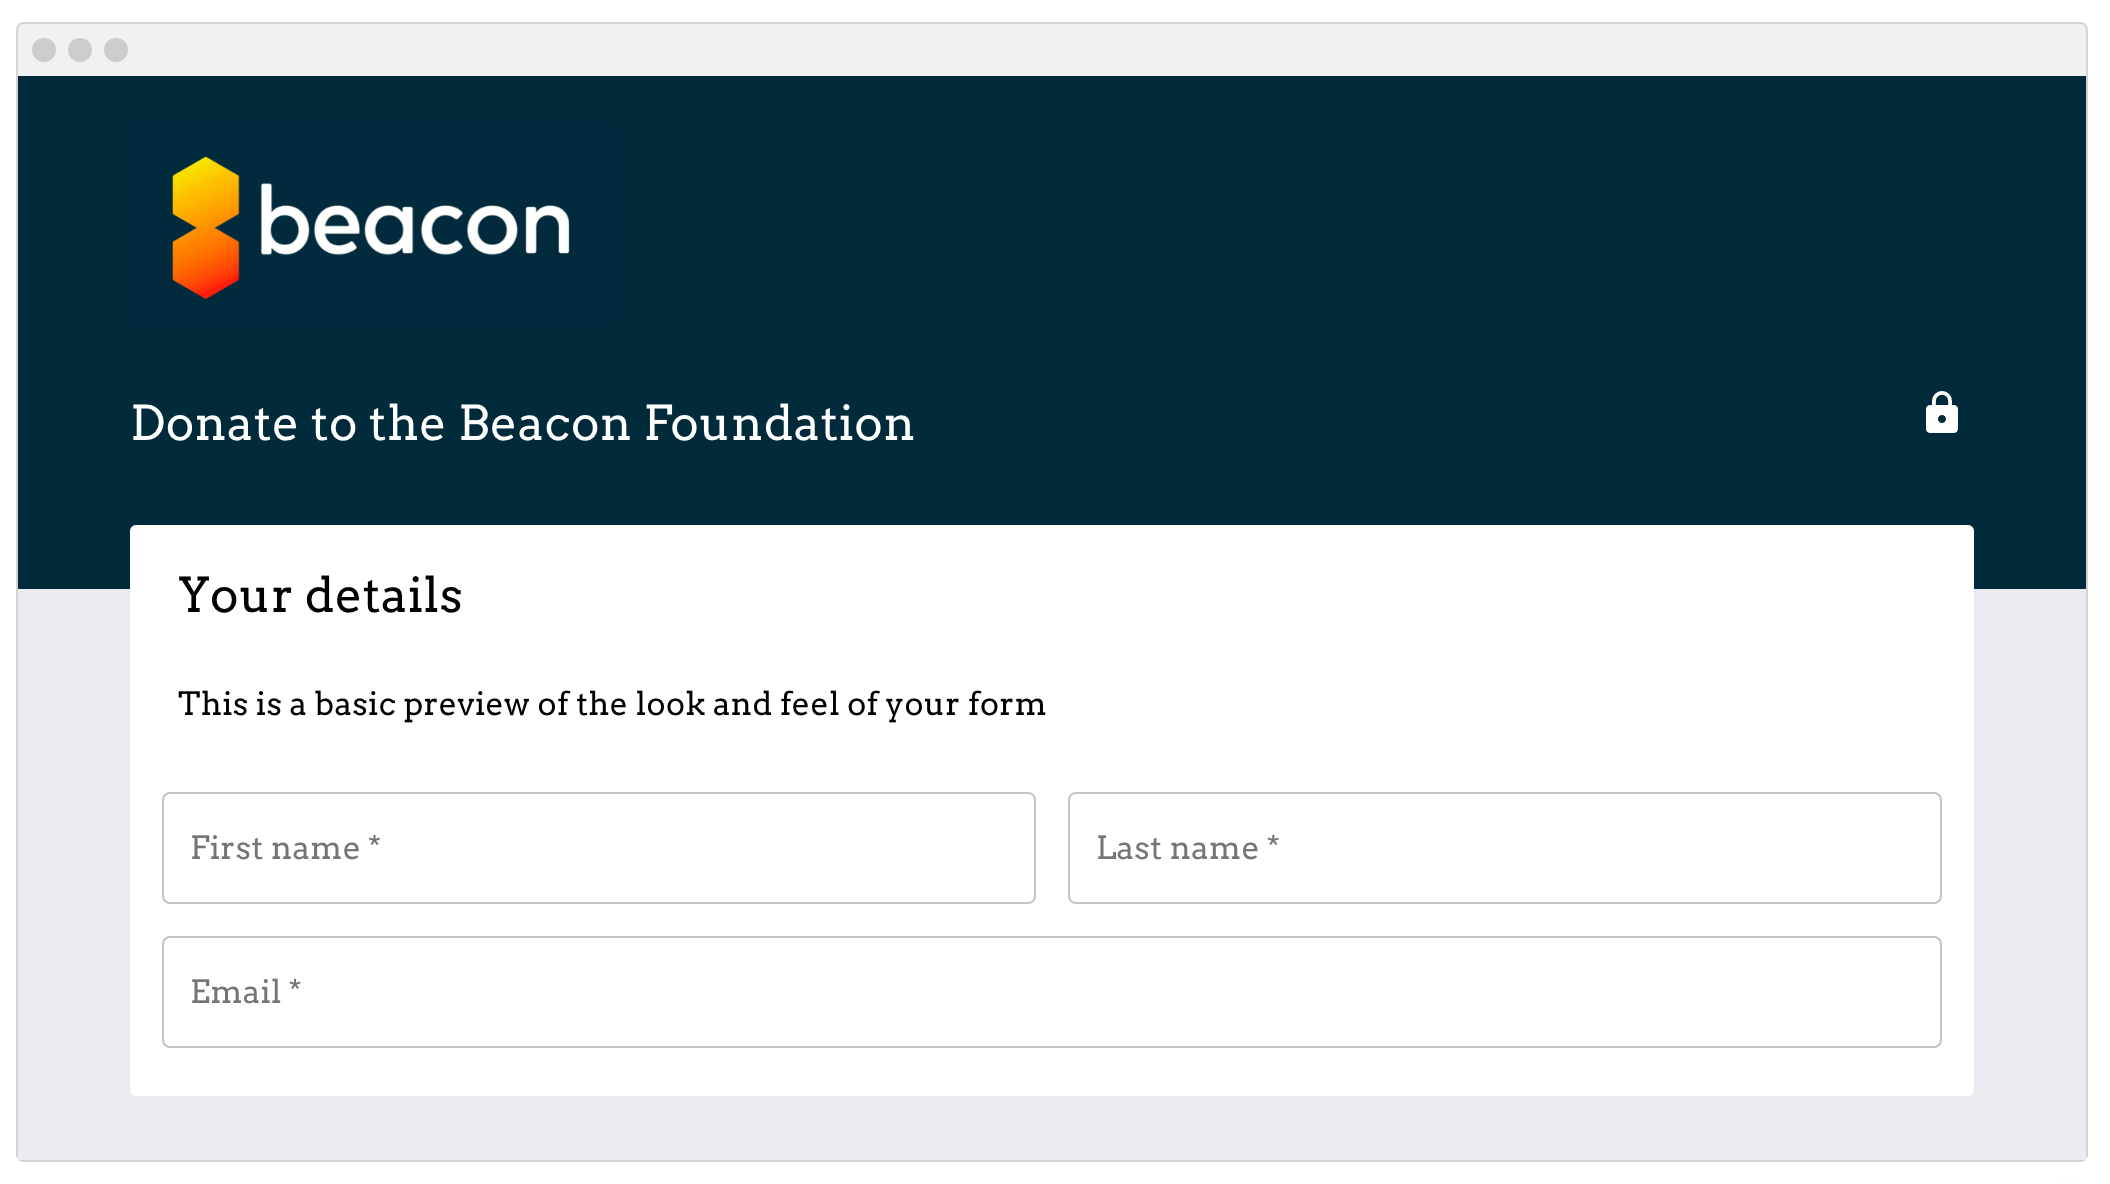Click the word "Foundation" in the title
Viewport: 2110px width, 1184px height.
click(x=779, y=423)
